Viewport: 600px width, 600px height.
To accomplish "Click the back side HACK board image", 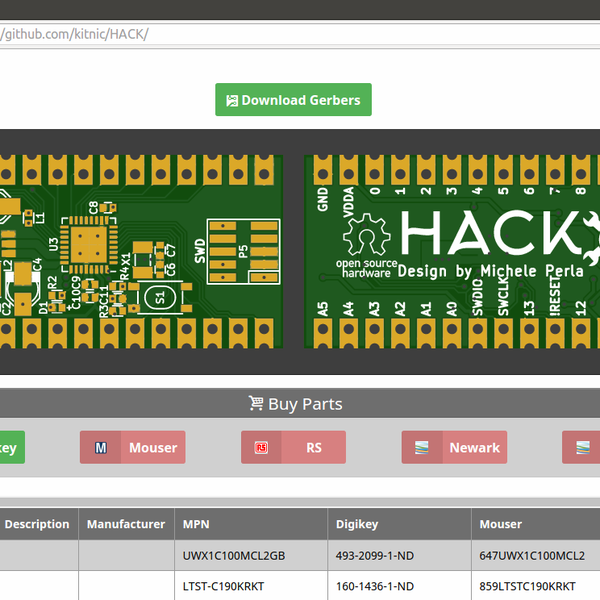I will click(x=452, y=251).
